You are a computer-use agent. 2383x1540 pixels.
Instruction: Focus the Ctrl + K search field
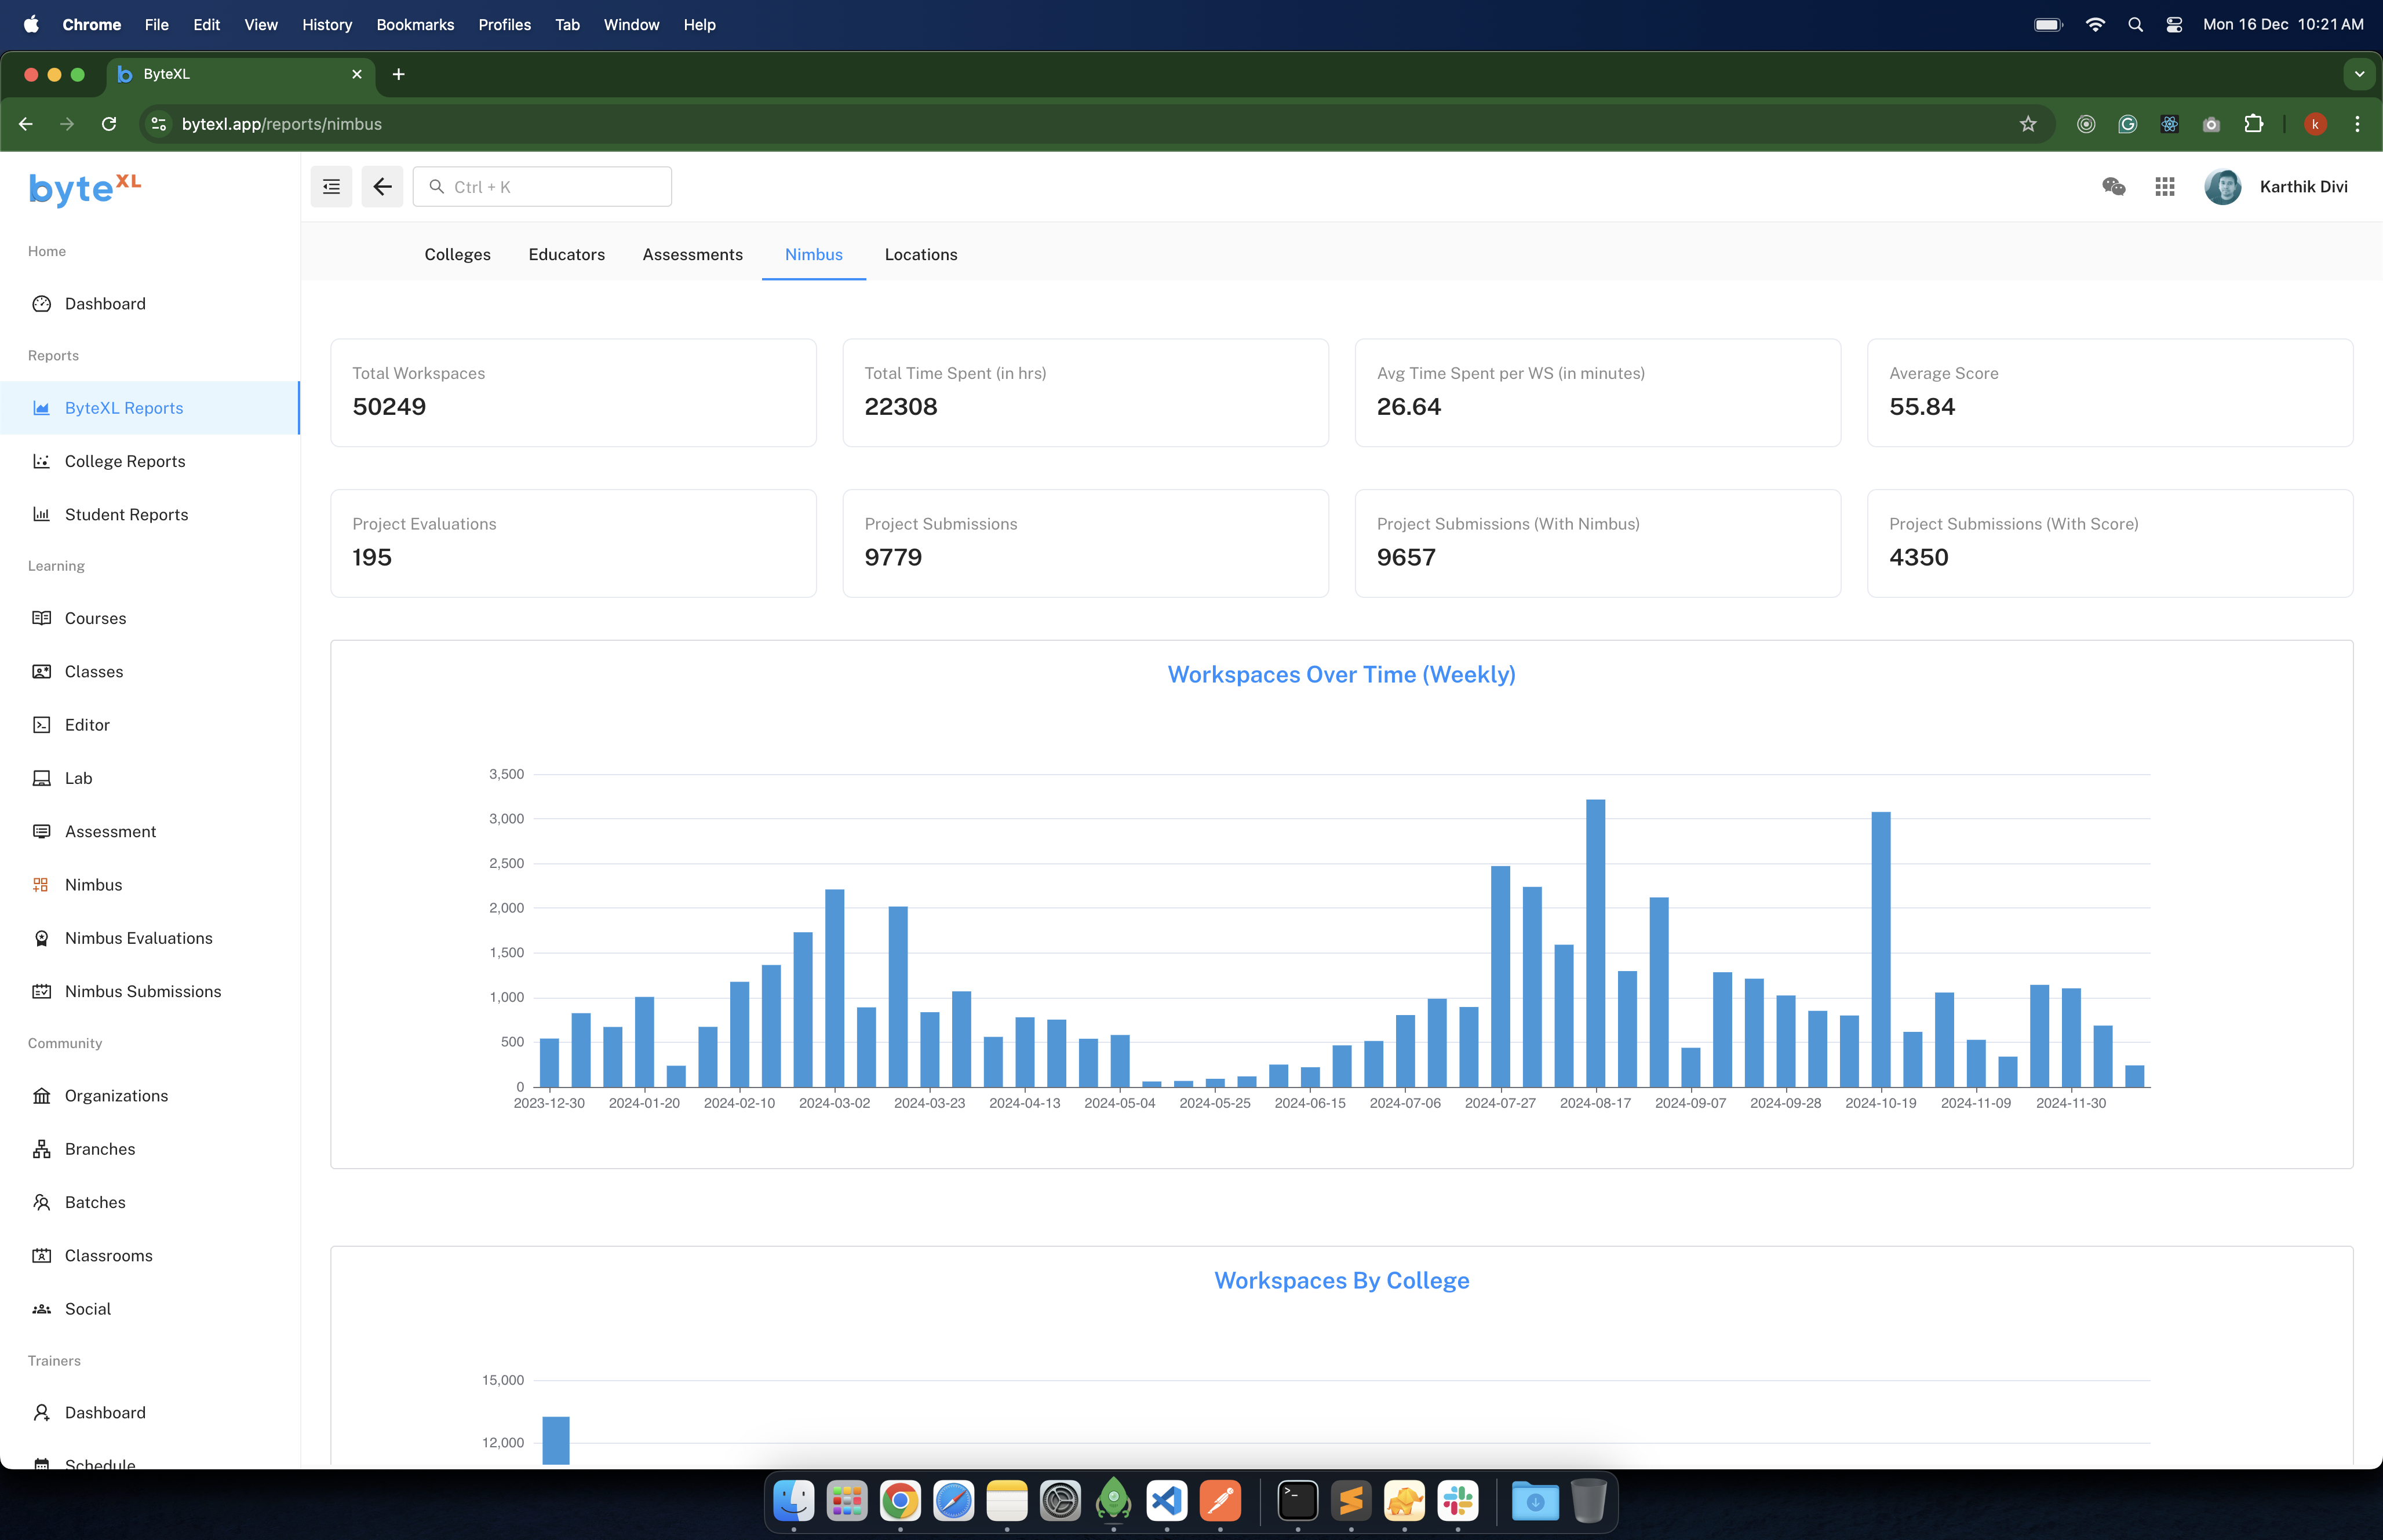[x=543, y=187]
